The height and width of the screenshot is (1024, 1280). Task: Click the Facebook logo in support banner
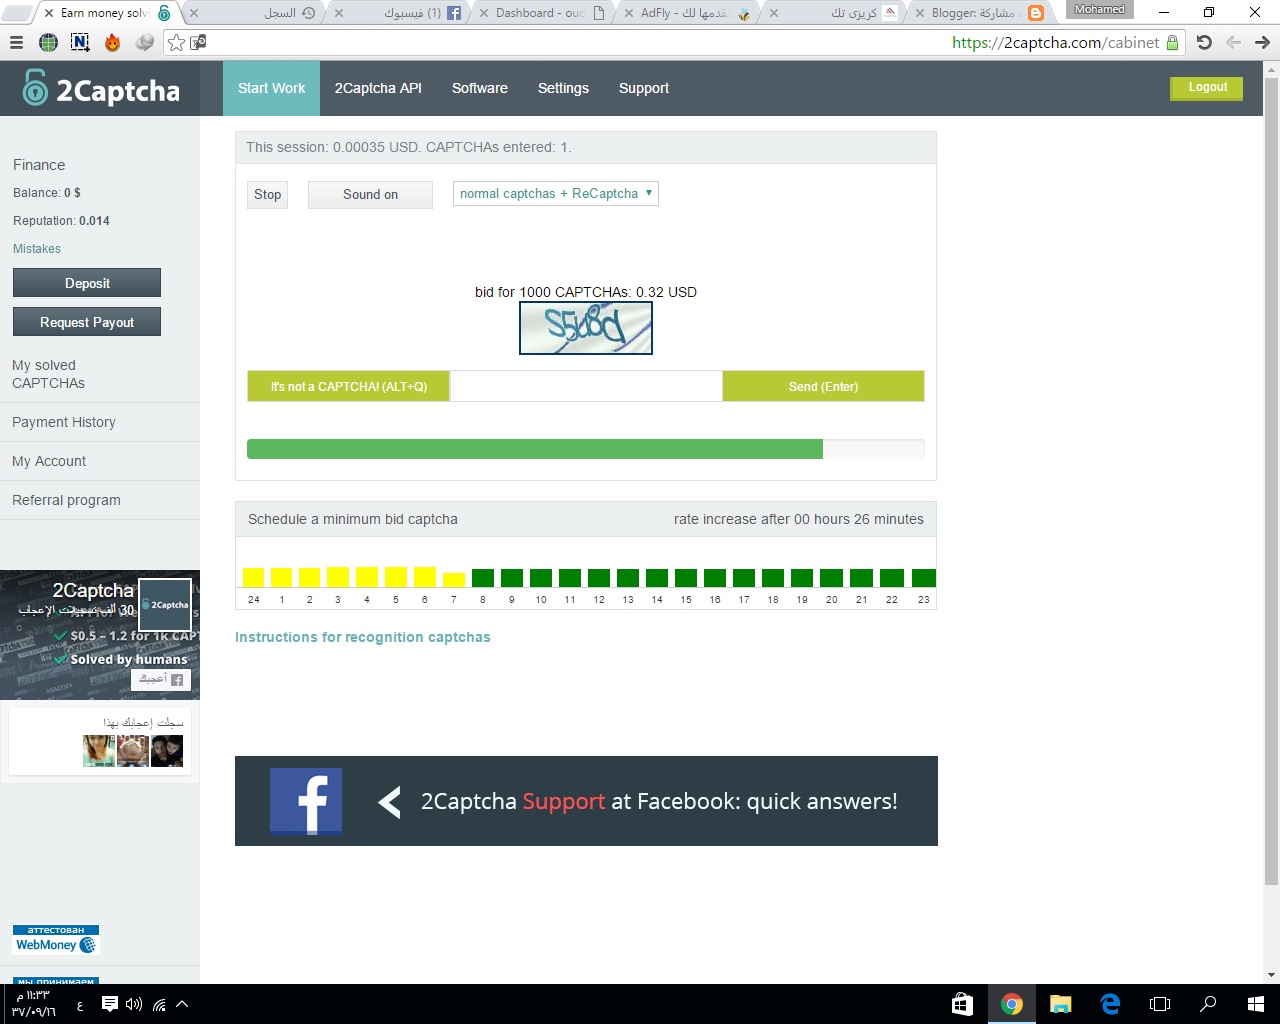[x=306, y=801]
